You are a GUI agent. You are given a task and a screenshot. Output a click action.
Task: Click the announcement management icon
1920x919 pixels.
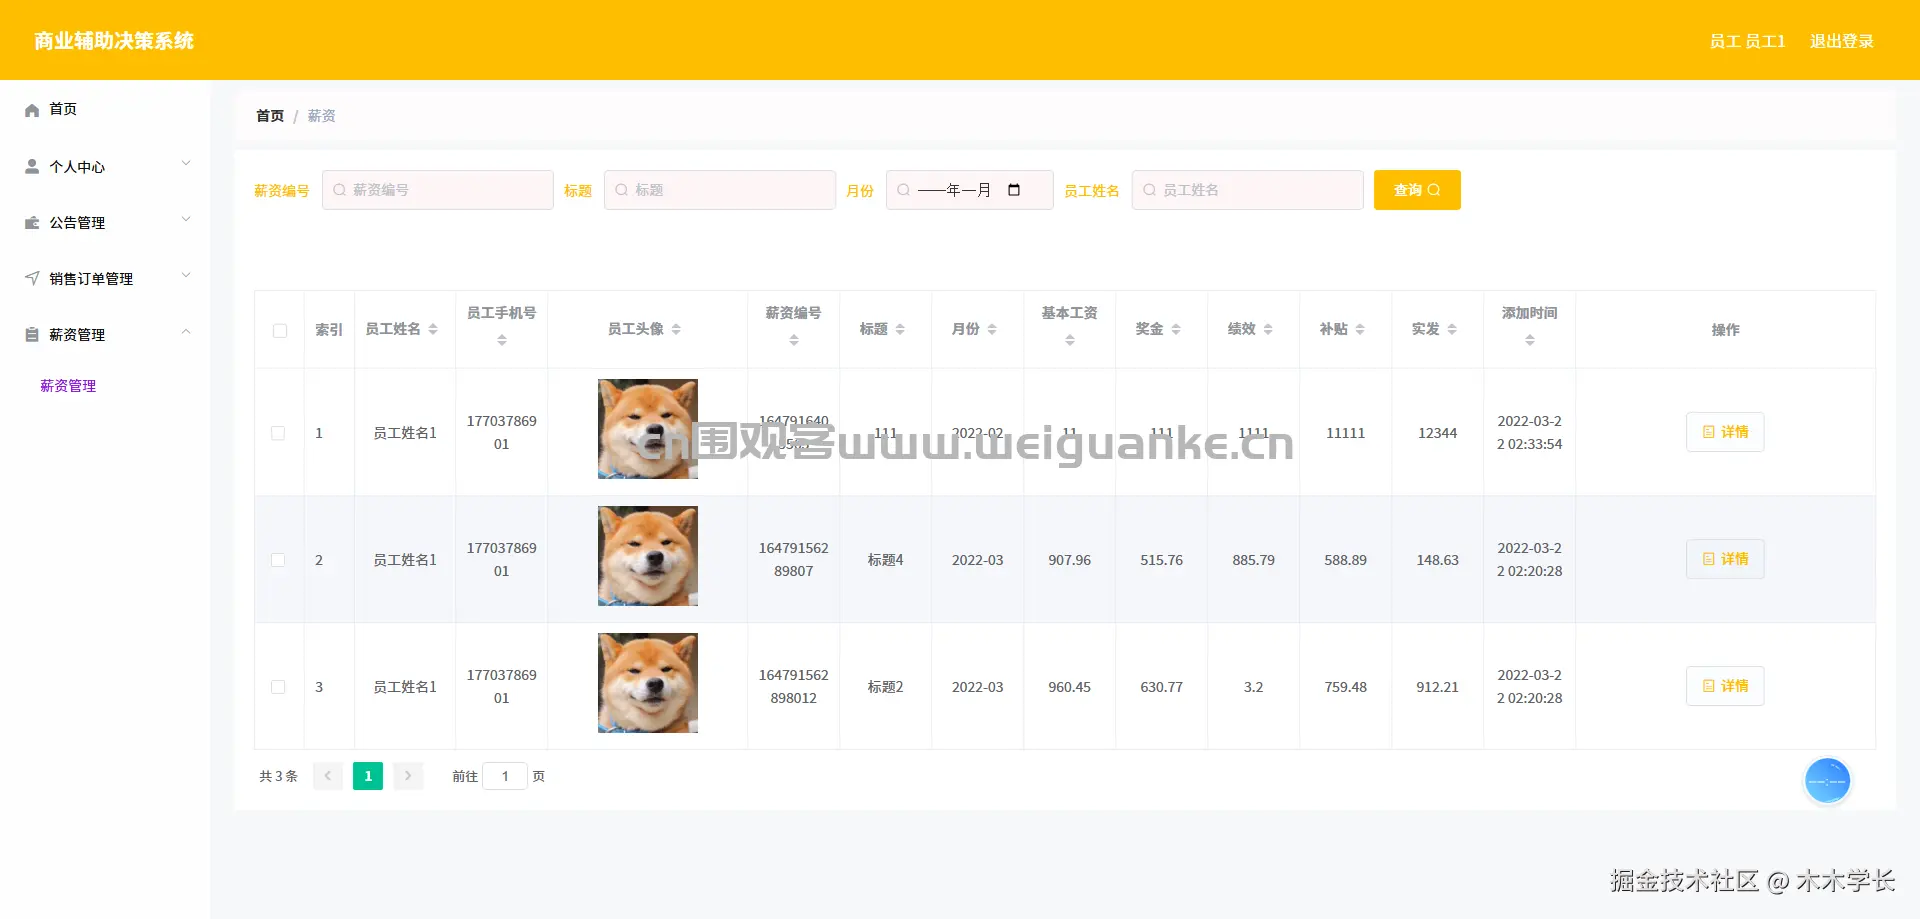pos(32,223)
